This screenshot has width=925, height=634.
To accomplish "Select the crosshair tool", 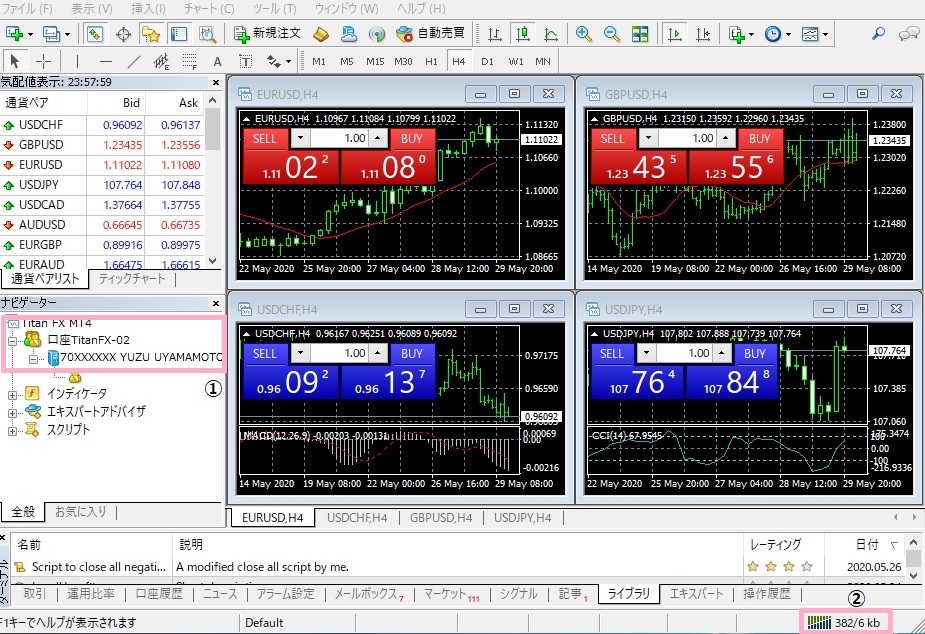I will (x=43, y=61).
